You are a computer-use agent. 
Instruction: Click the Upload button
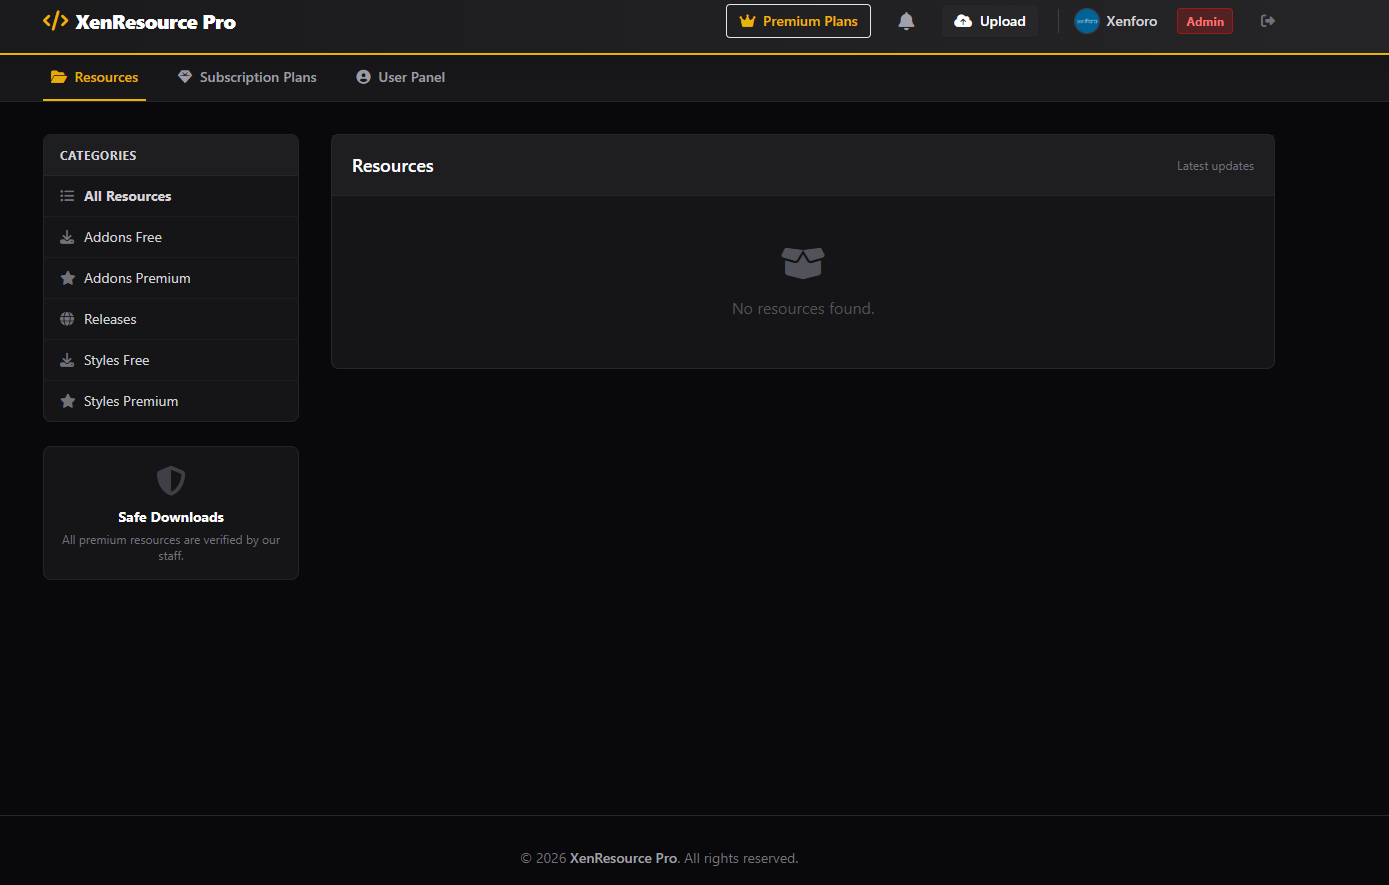pyautogui.click(x=990, y=21)
